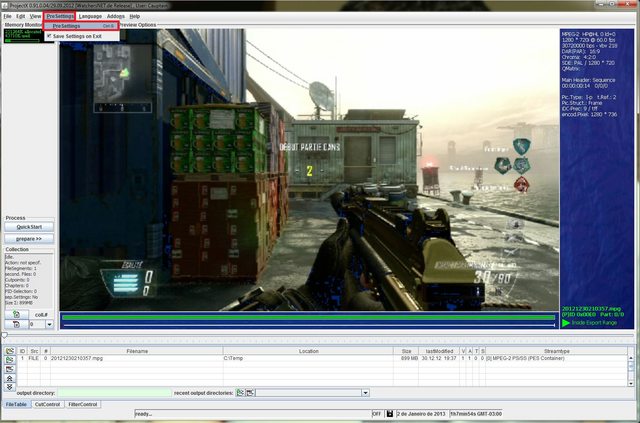The width and height of the screenshot is (640, 423).
Task: Click the Src column header
Action: coord(34,351)
